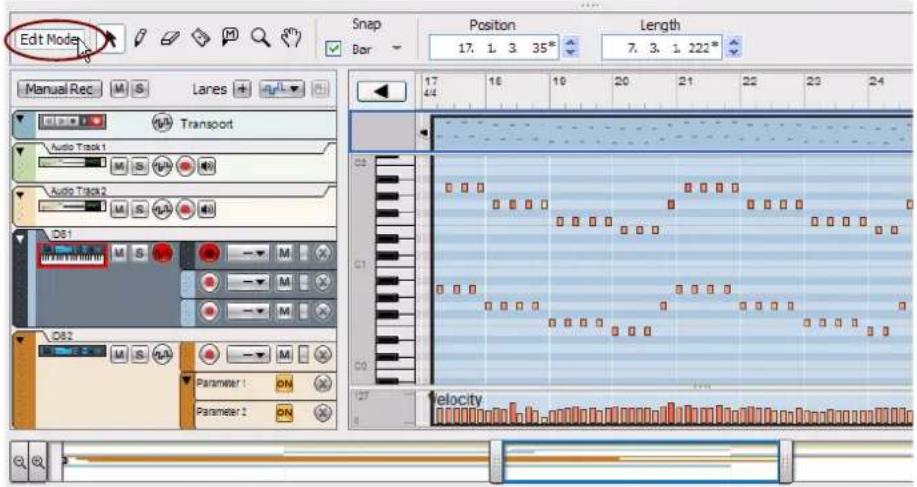
Task: Collapse the Transport track
Action: click(20, 119)
